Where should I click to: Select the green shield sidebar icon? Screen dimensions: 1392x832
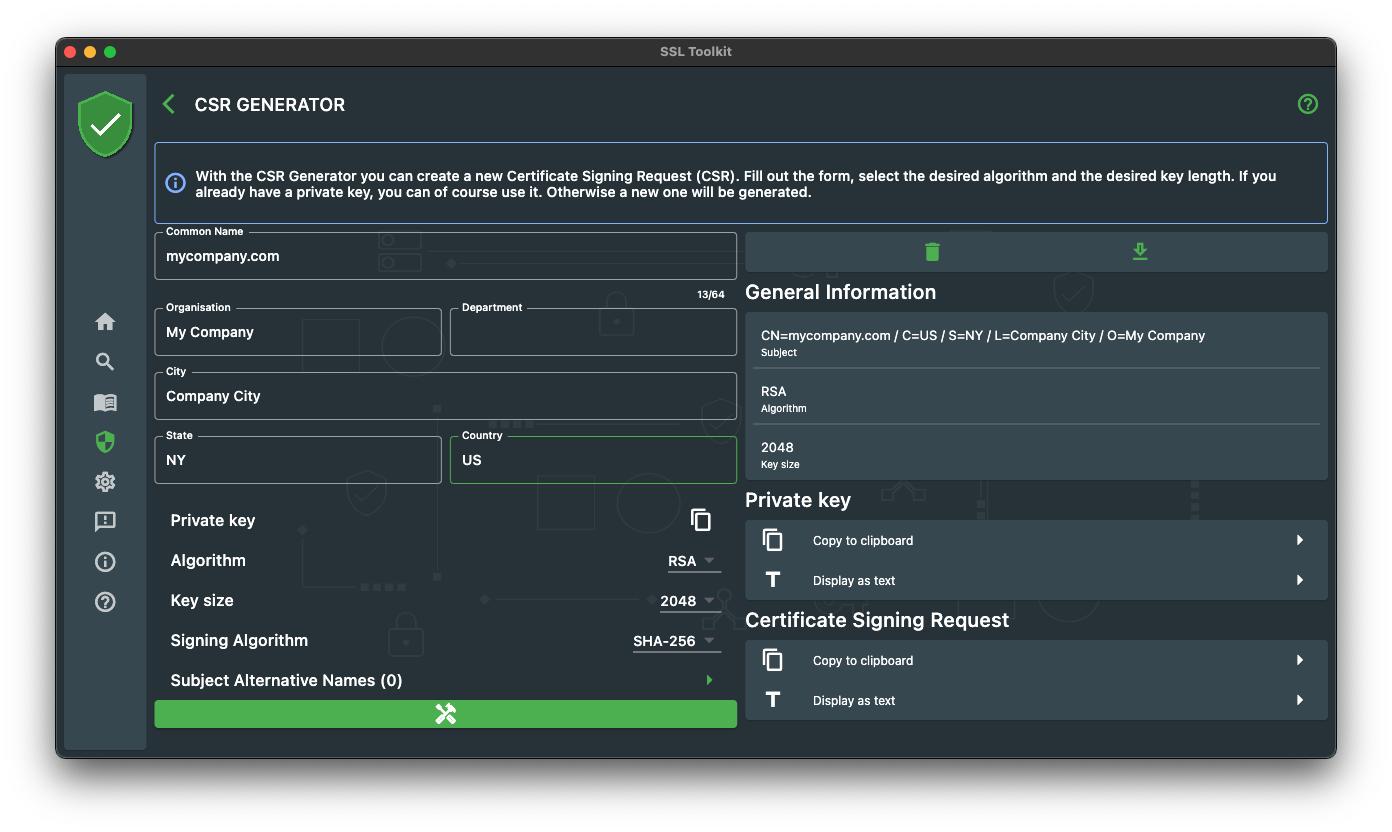click(105, 442)
